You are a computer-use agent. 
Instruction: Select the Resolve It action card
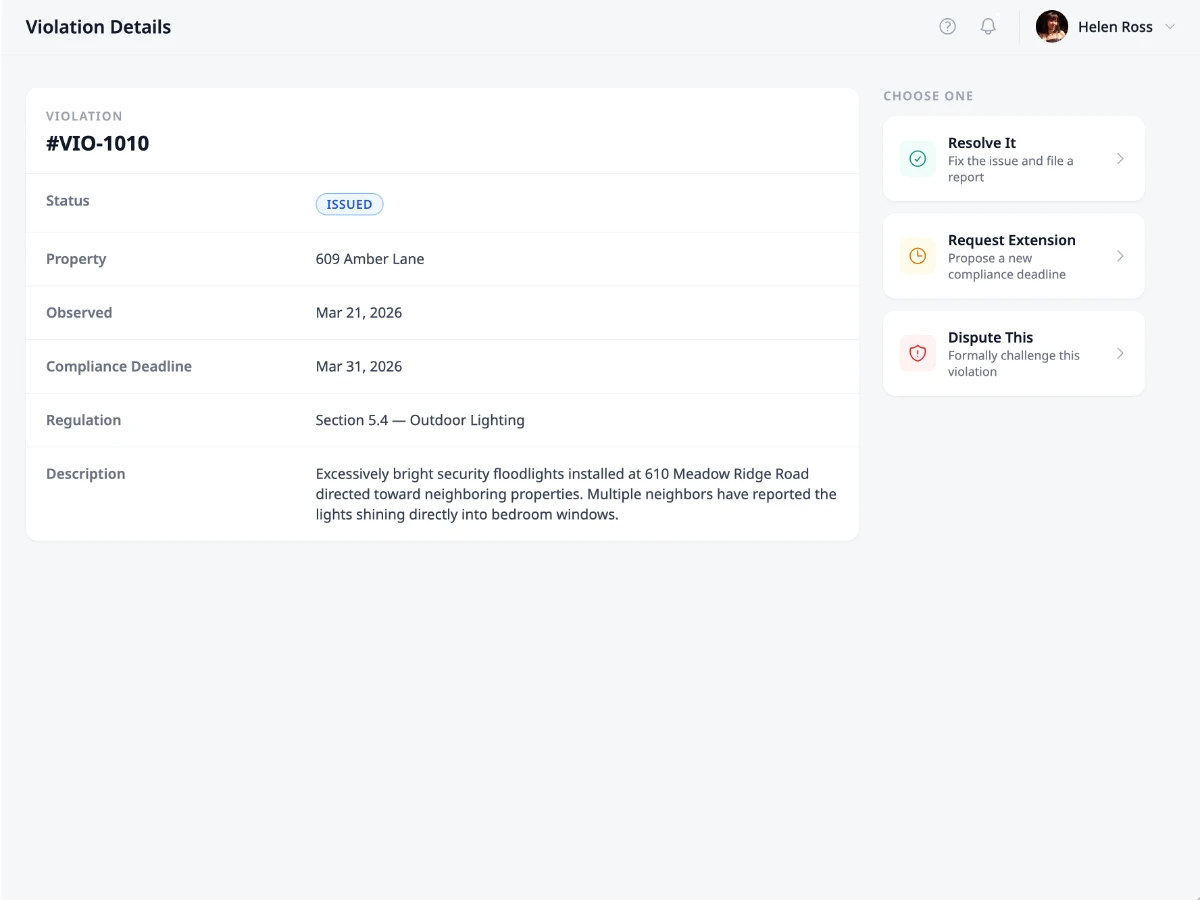click(1013, 158)
